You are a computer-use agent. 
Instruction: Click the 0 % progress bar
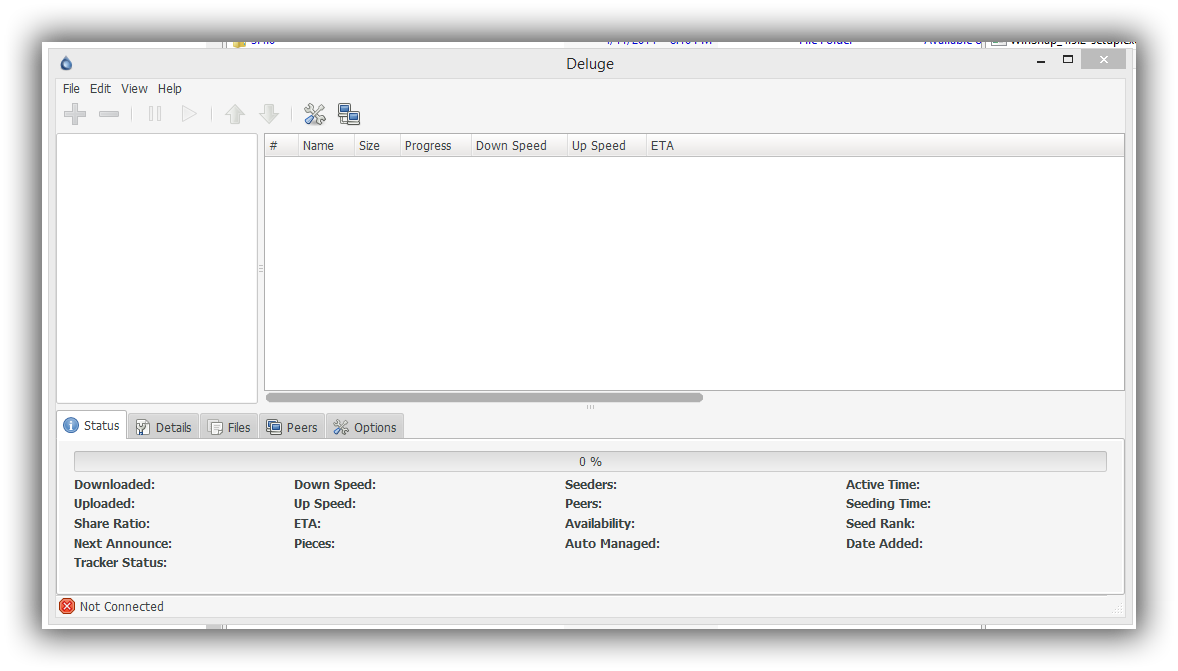click(x=590, y=461)
